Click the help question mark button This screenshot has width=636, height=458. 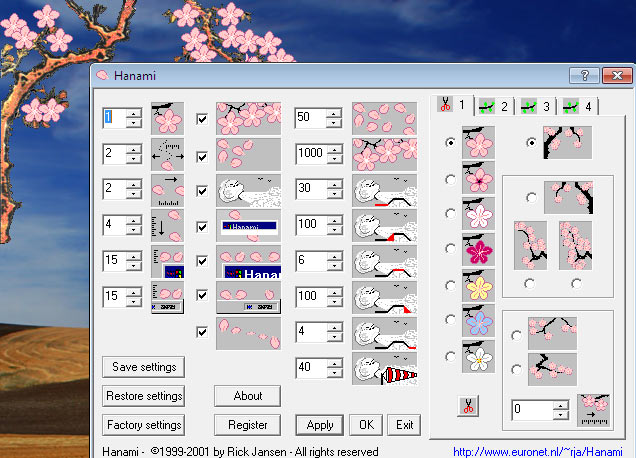click(x=584, y=75)
